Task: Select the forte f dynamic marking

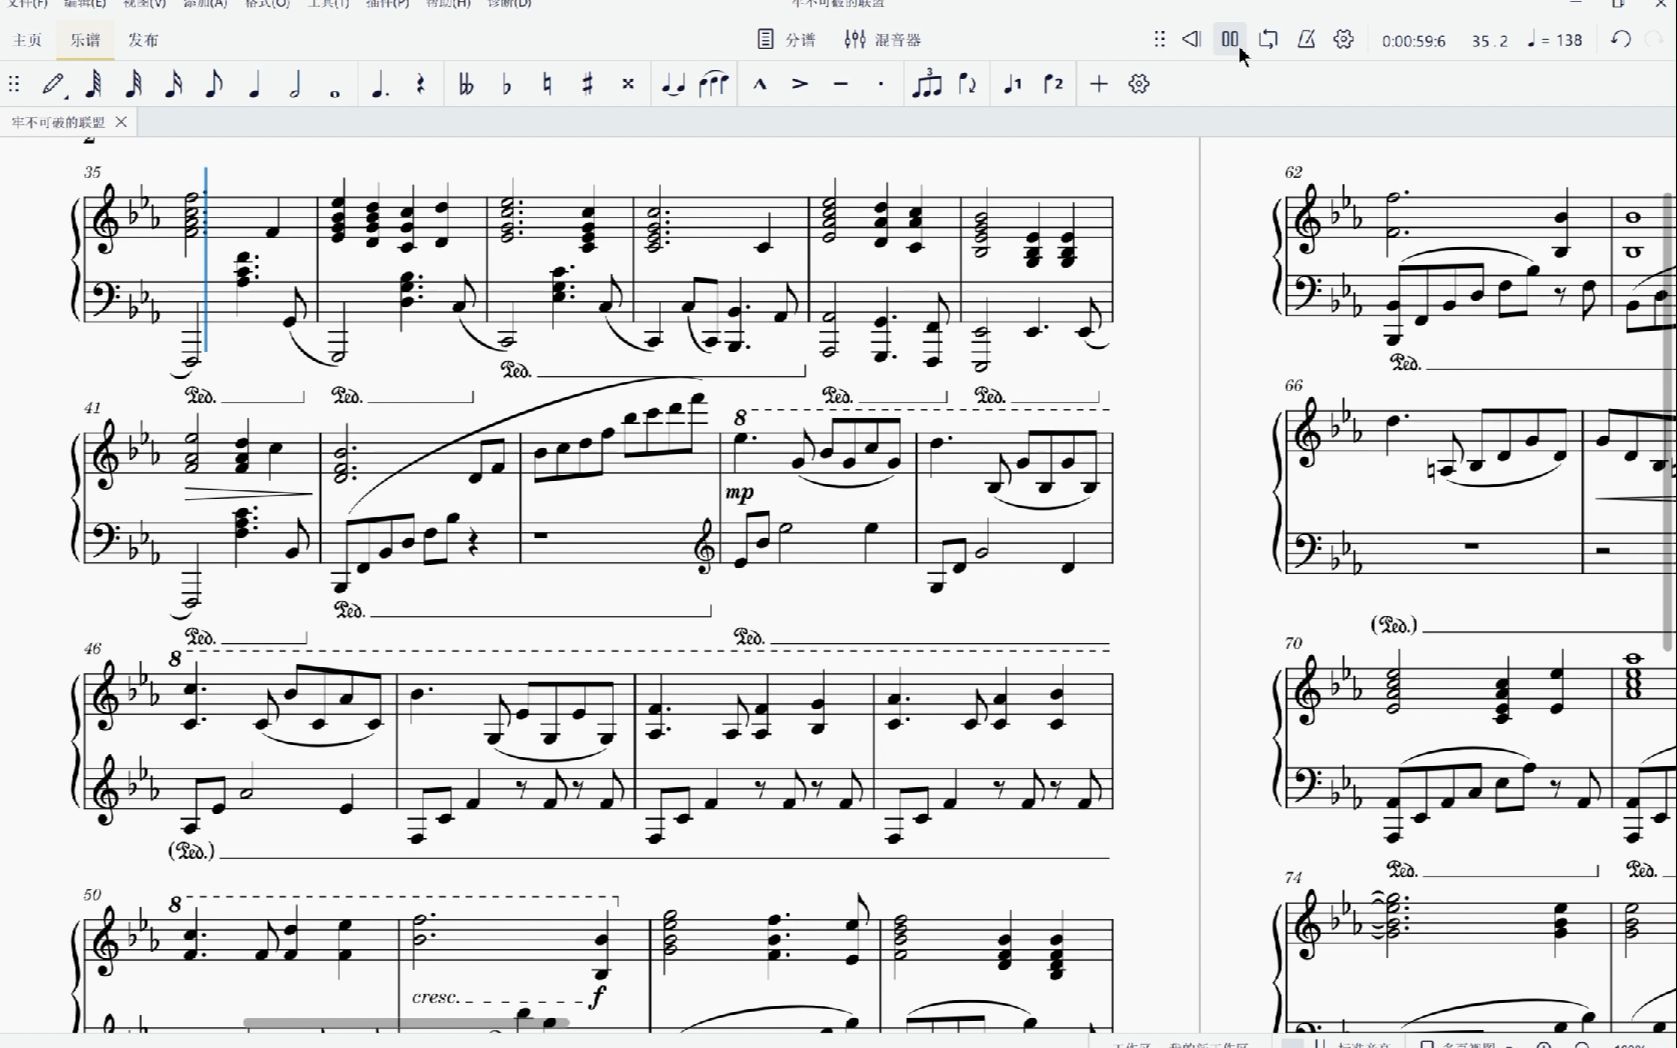Action: tap(598, 996)
